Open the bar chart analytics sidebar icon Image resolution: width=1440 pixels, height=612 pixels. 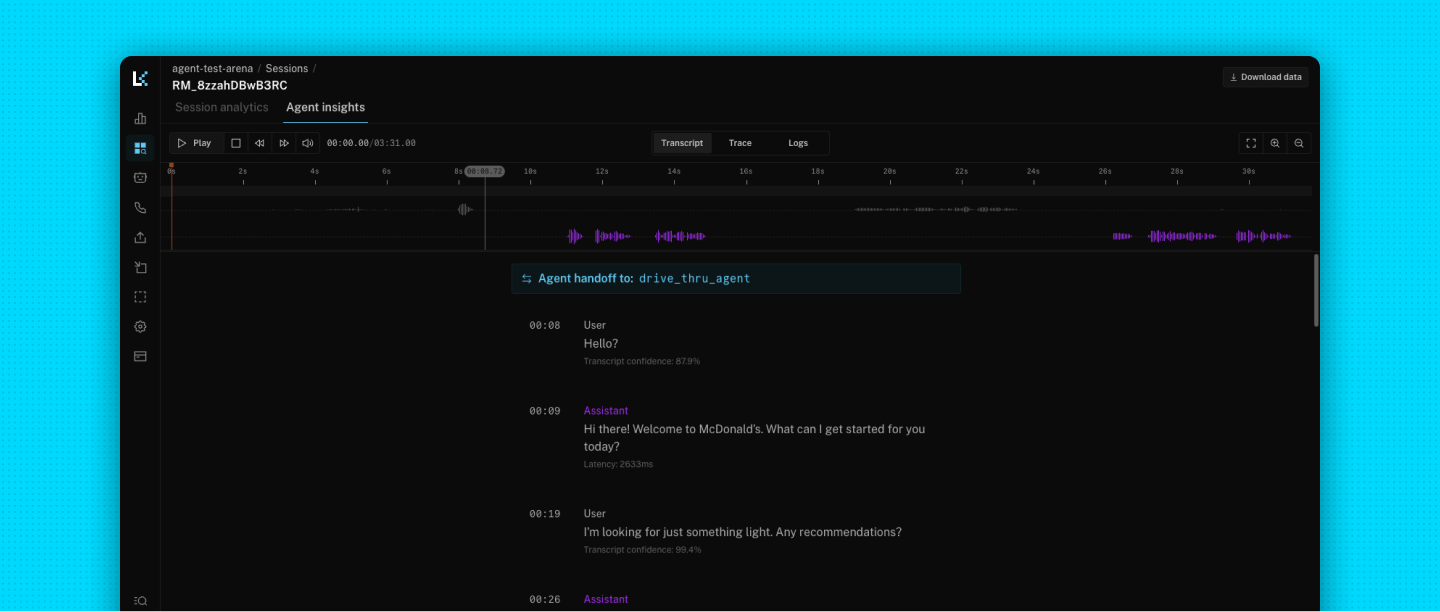(140, 119)
